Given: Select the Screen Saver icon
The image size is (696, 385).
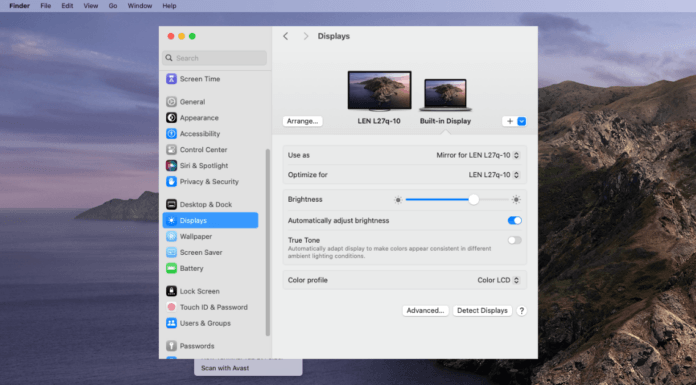Looking at the screenshot, I should coord(171,252).
